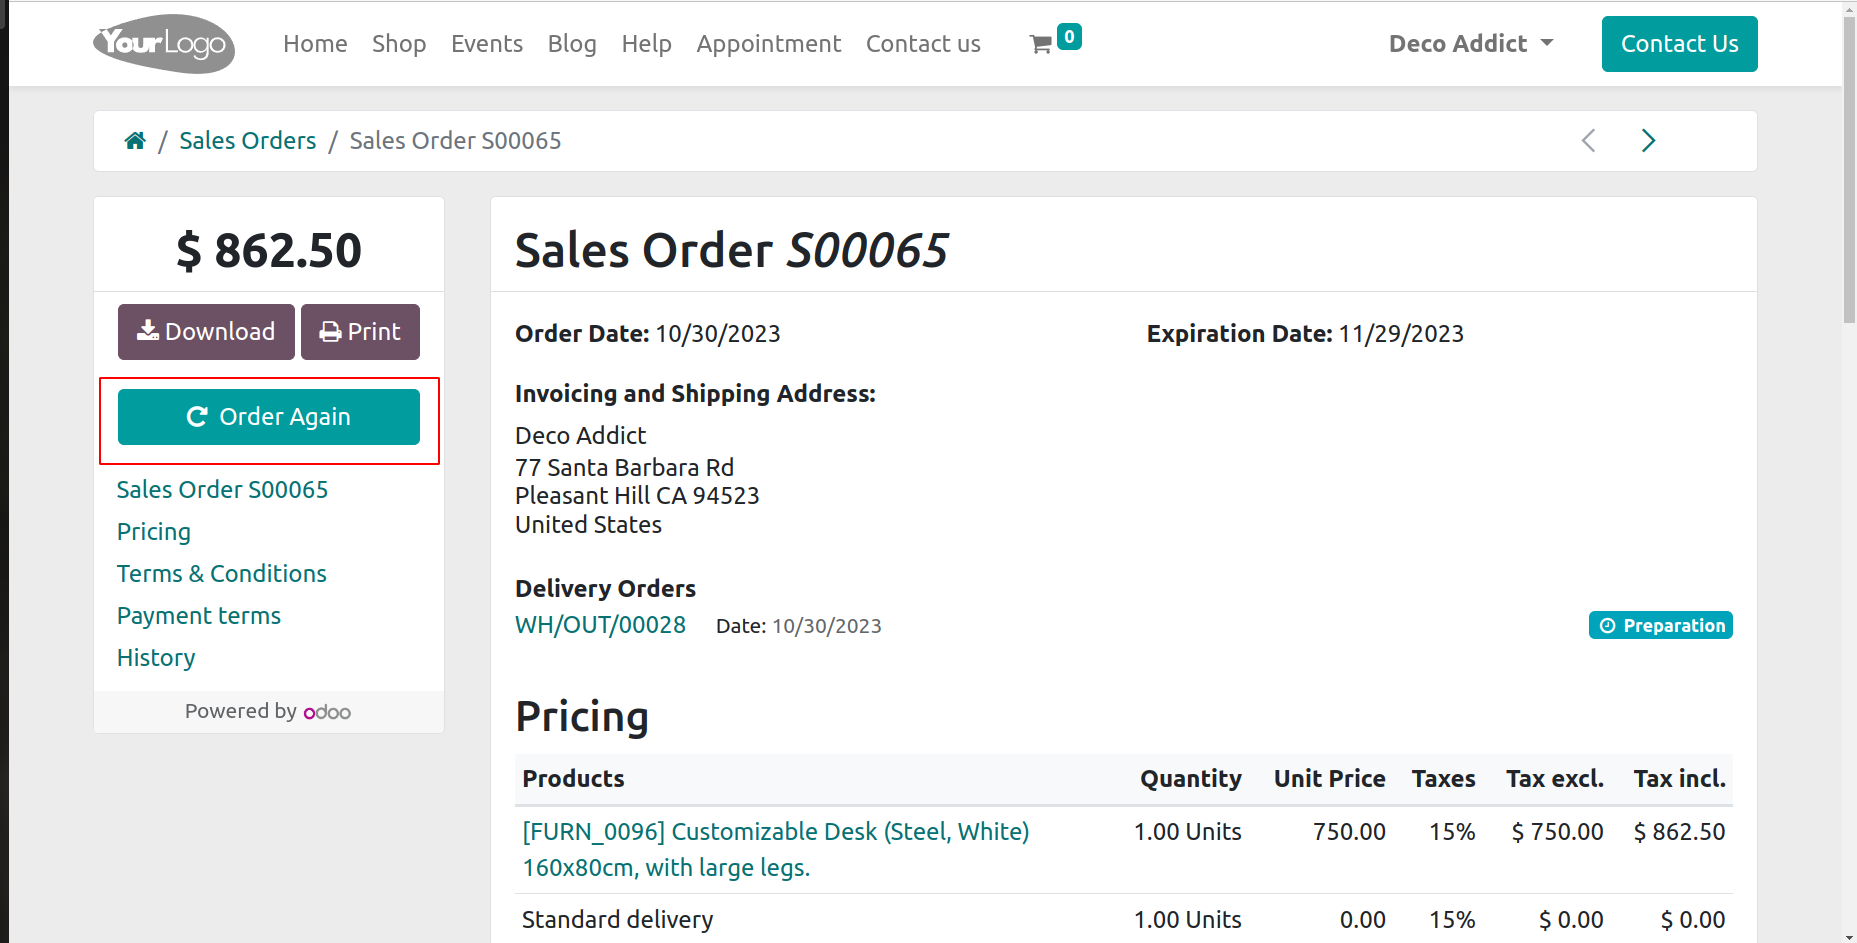This screenshot has height=943, width=1857.
Task: Open the Events menu item
Action: pos(487,44)
